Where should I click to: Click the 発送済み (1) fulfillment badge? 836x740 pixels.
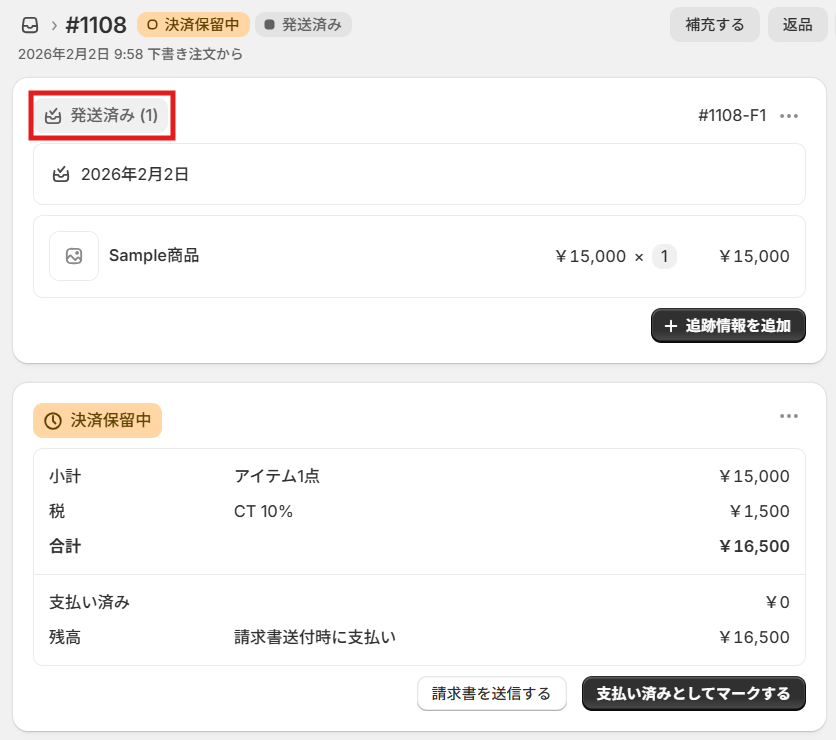point(103,116)
